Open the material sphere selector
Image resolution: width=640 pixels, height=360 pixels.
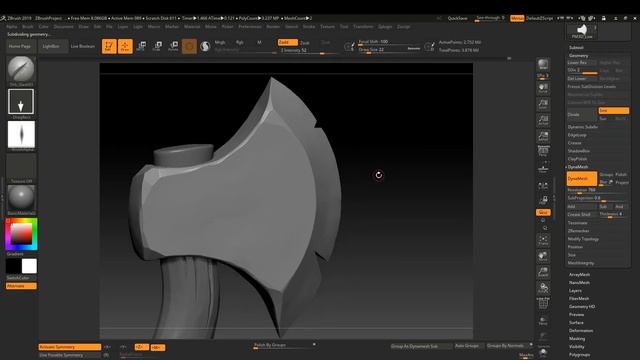tap(21, 198)
